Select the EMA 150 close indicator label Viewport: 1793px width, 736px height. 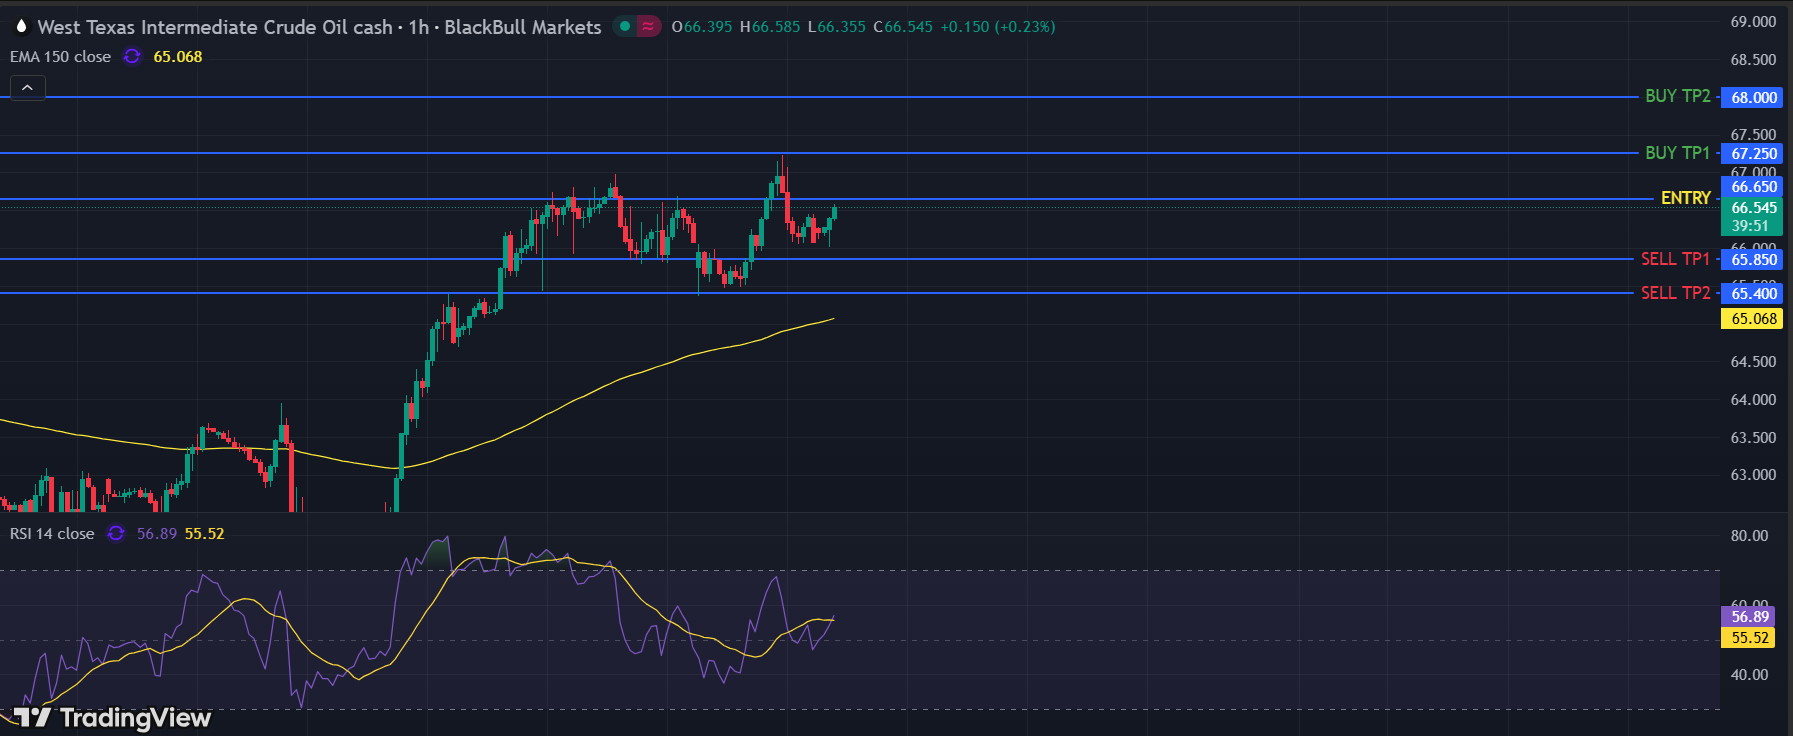pyautogui.click(x=60, y=57)
